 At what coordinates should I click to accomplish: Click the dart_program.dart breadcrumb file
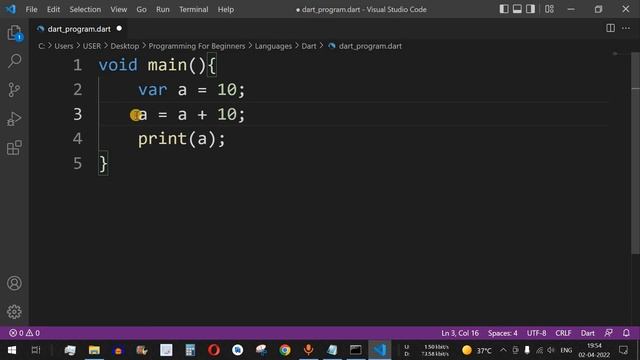(370, 46)
